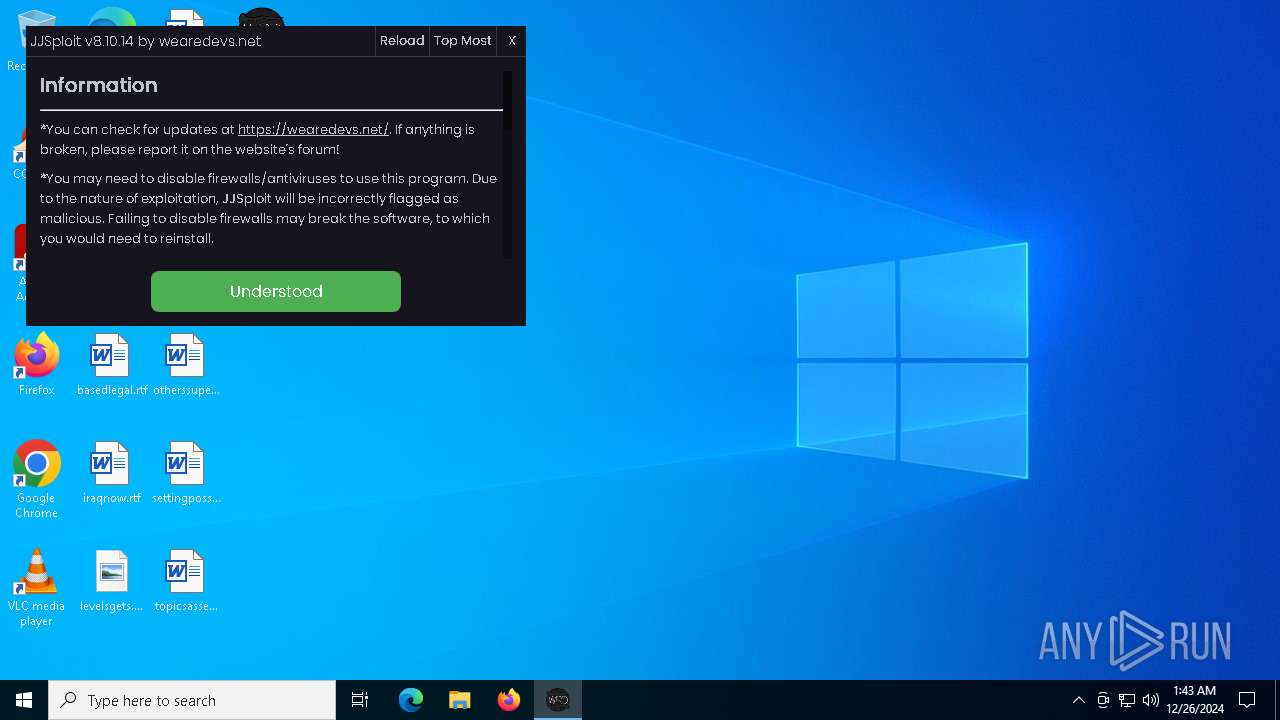This screenshot has width=1280, height=720.
Task: Show hidden system tray icons
Action: tap(1078, 700)
